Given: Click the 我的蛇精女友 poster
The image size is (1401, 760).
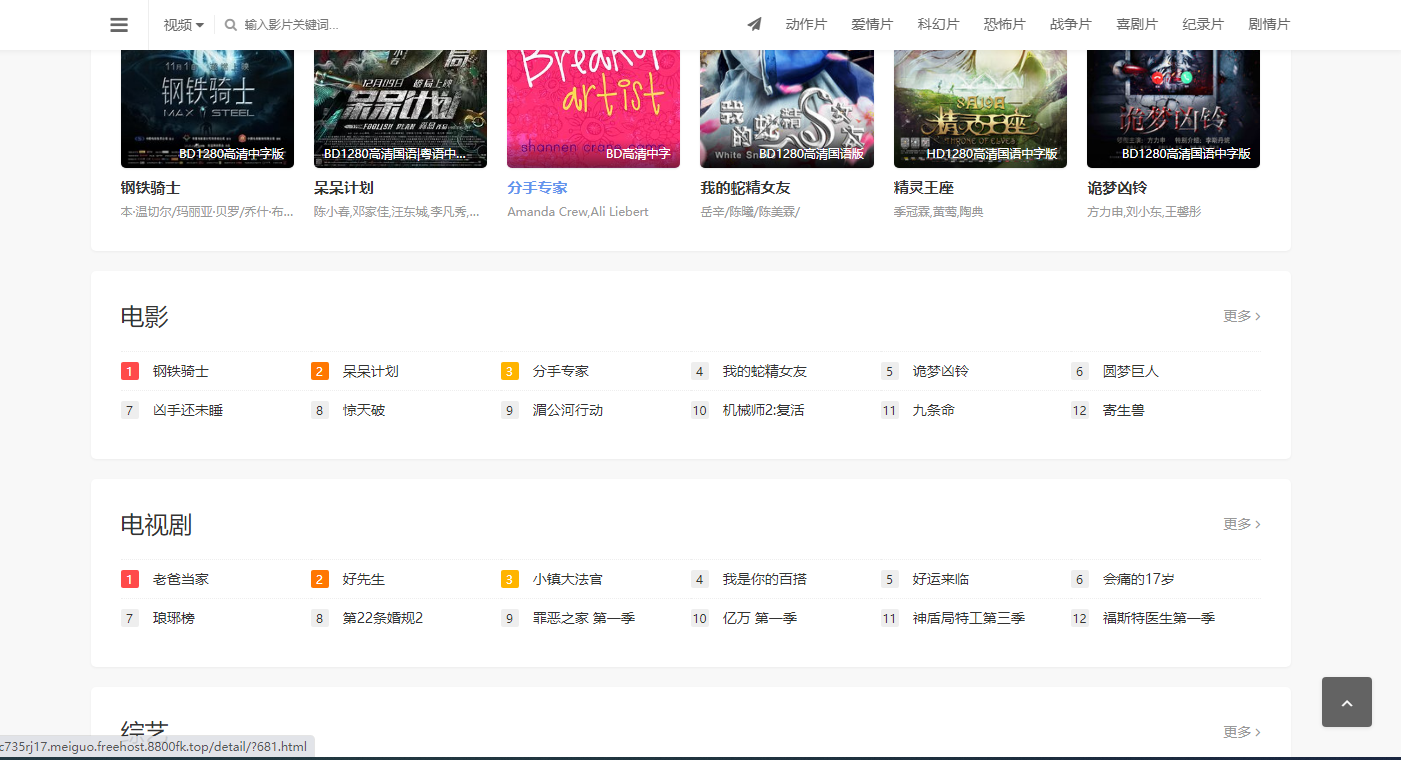Looking at the screenshot, I should 787,108.
